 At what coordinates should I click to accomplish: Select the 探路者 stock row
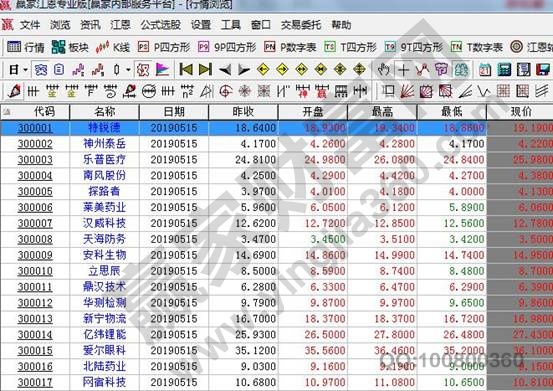tap(276, 191)
